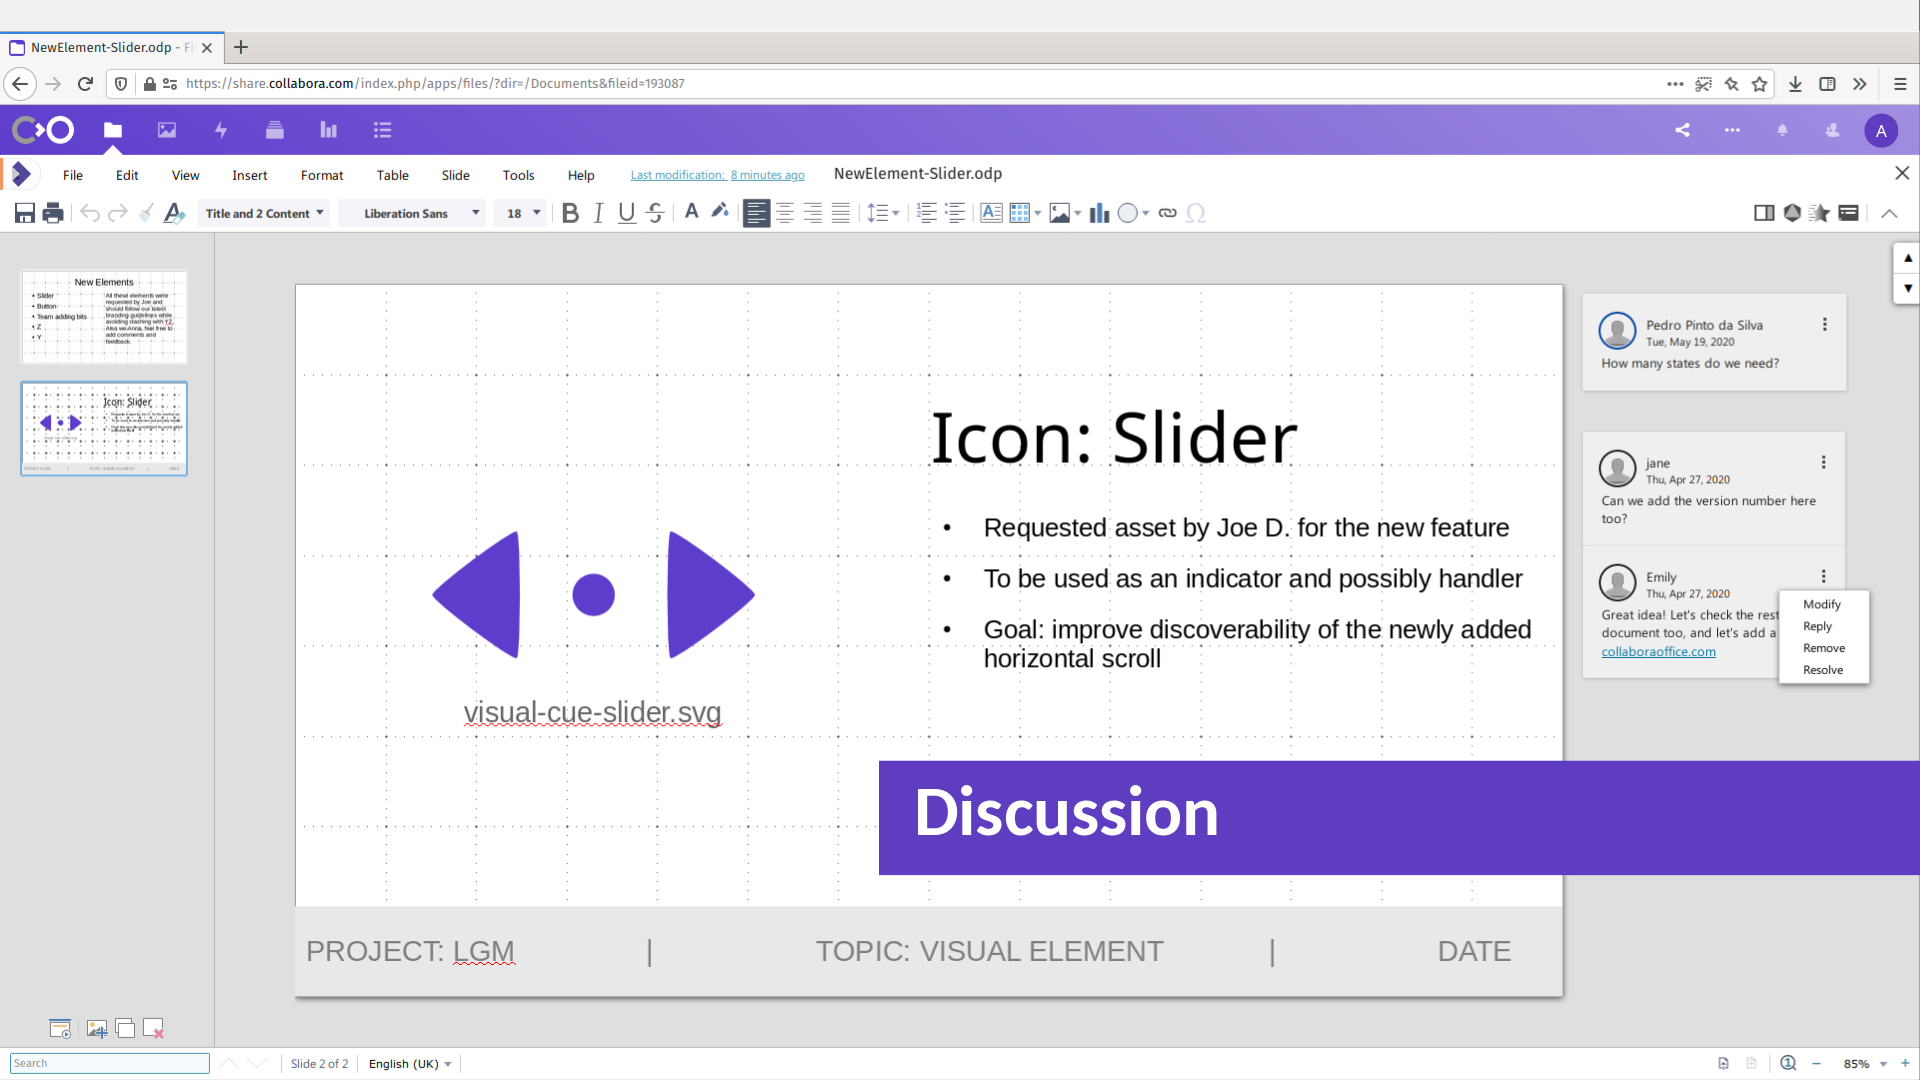Open the collaboraoffice.com link in comment

pyautogui.click(x=1658, y=651)
